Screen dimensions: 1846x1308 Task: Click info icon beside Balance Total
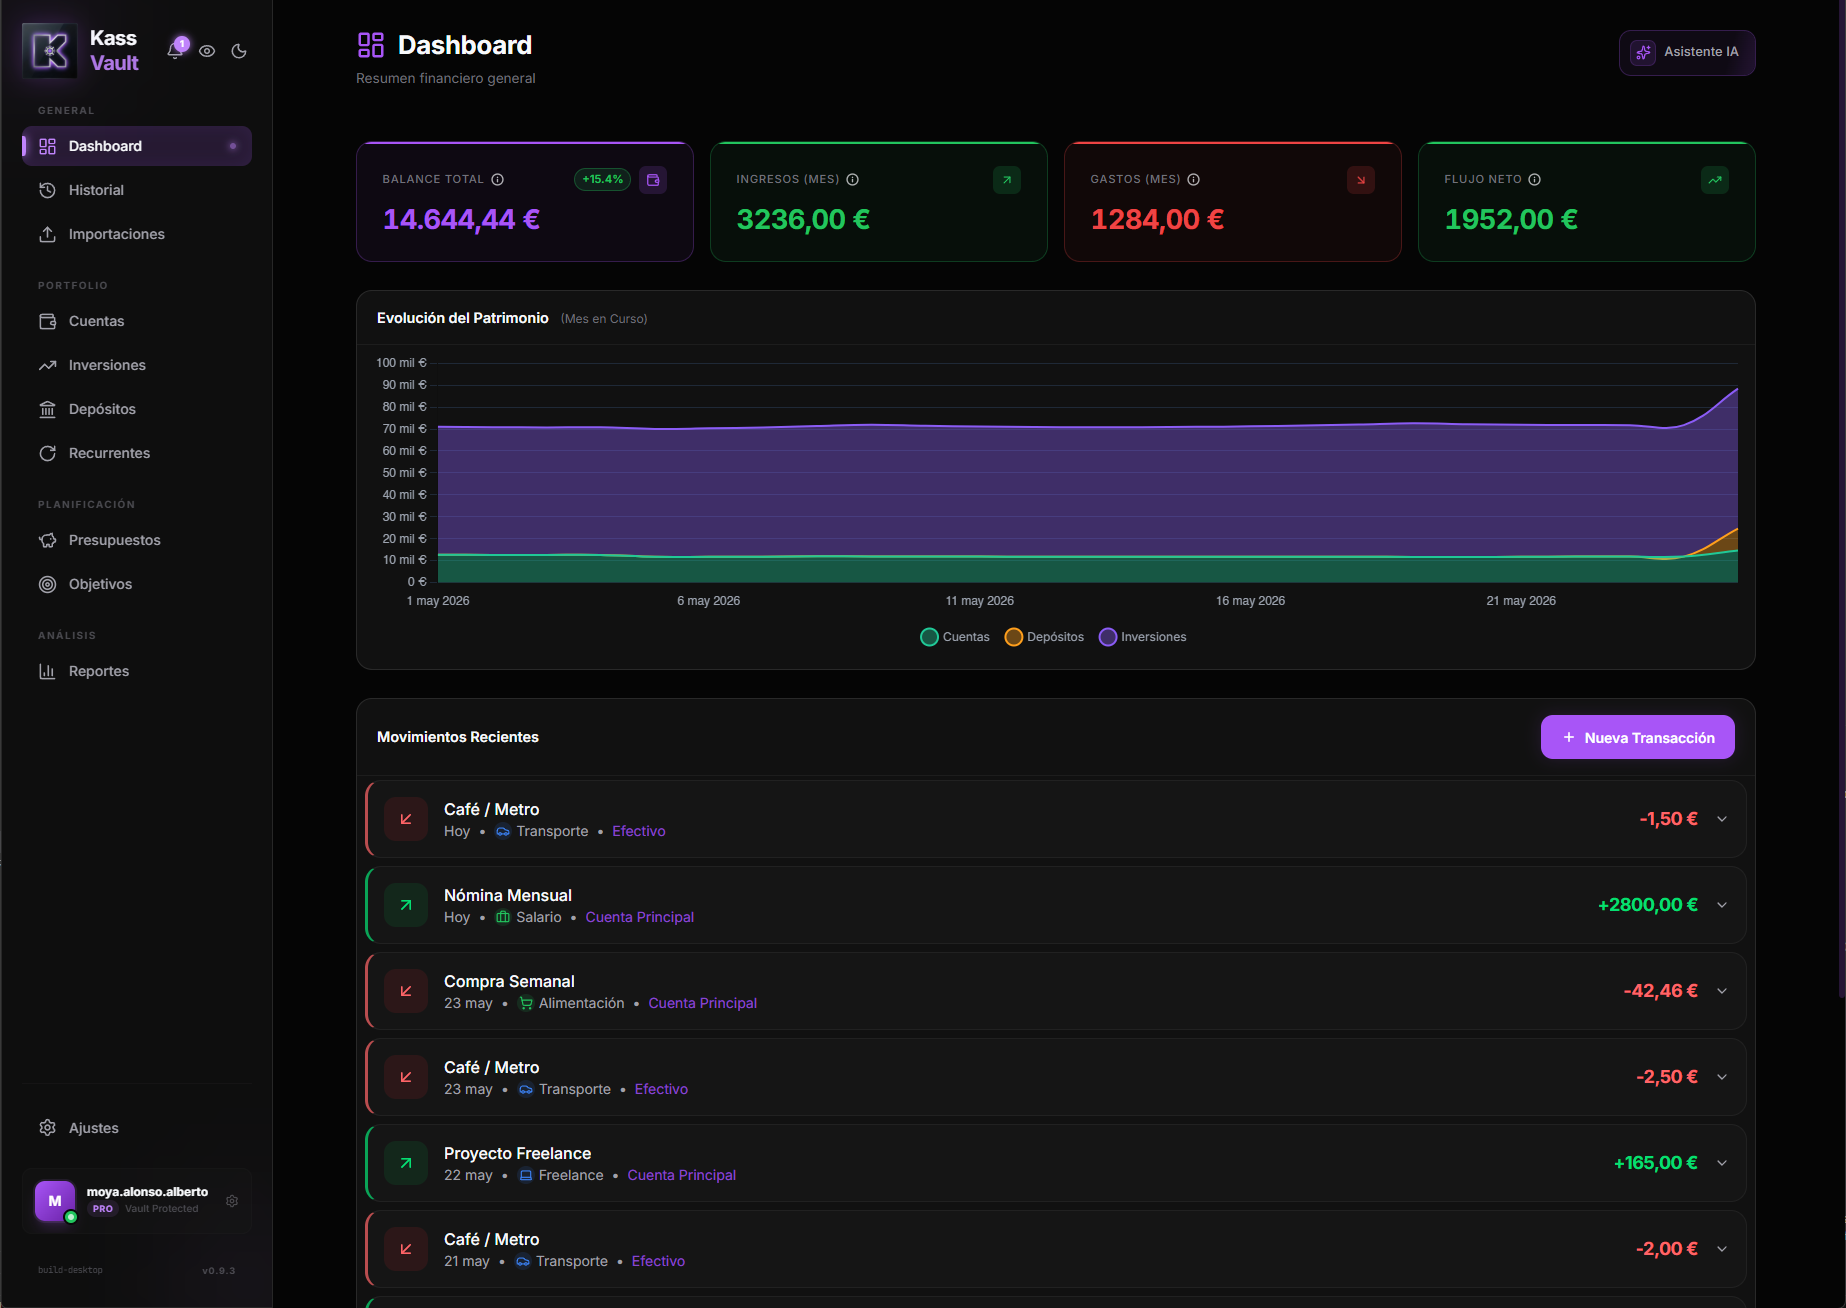coord(498,180)
